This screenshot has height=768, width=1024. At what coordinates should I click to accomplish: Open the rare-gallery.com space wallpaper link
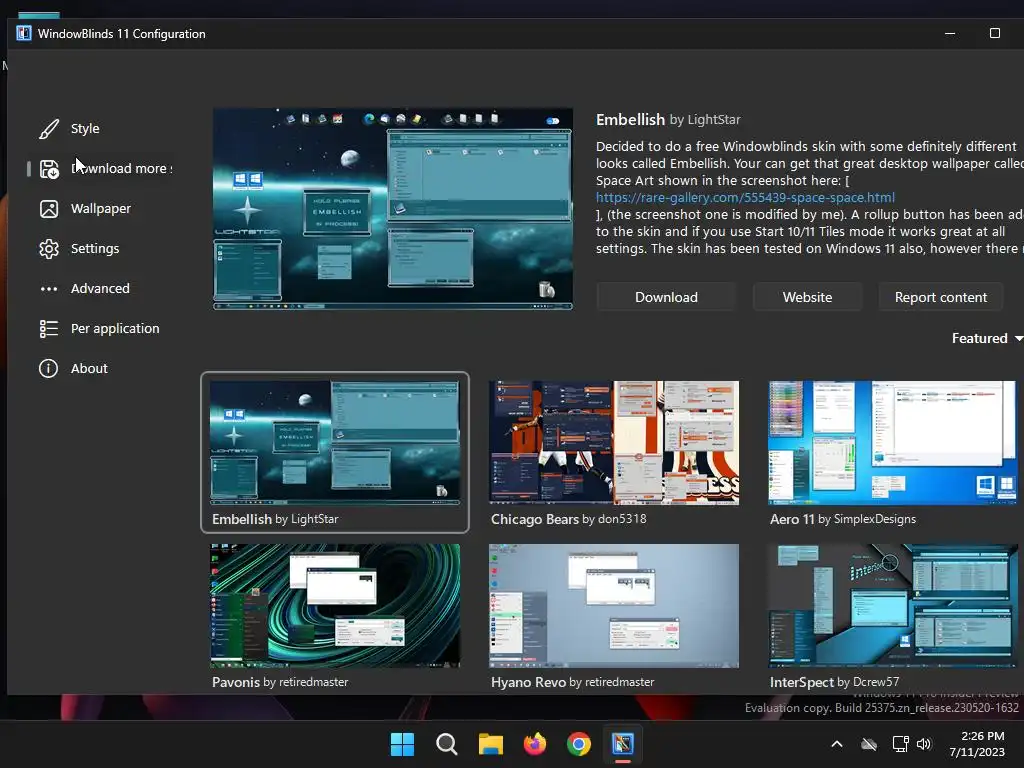pyautogui.click(x=745, y=197)
